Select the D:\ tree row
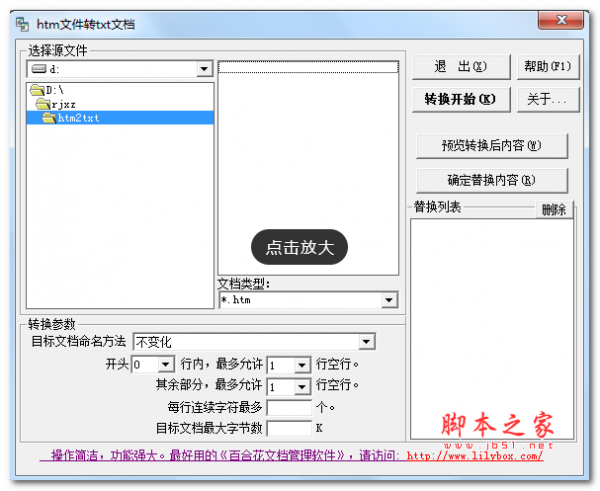600x491 pixels. (120, 90)
